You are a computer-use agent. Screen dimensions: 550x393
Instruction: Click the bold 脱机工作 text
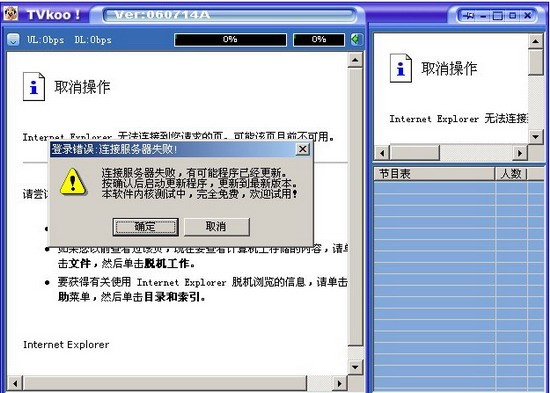[x=167, y=263]
